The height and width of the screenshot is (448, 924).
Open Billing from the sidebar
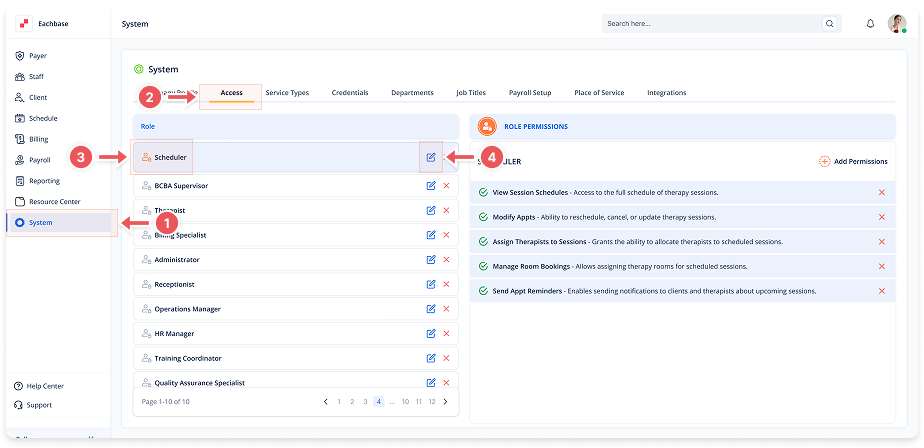pos(38,139)
